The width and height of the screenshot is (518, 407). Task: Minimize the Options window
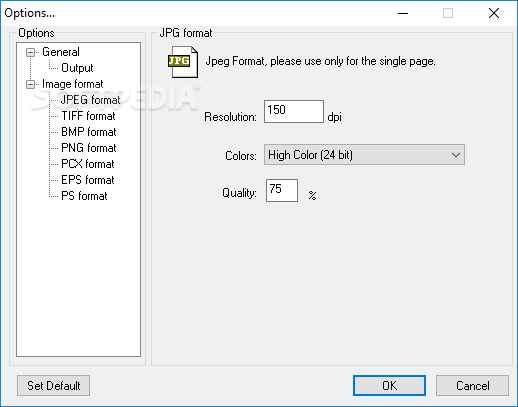coord(403,13)
